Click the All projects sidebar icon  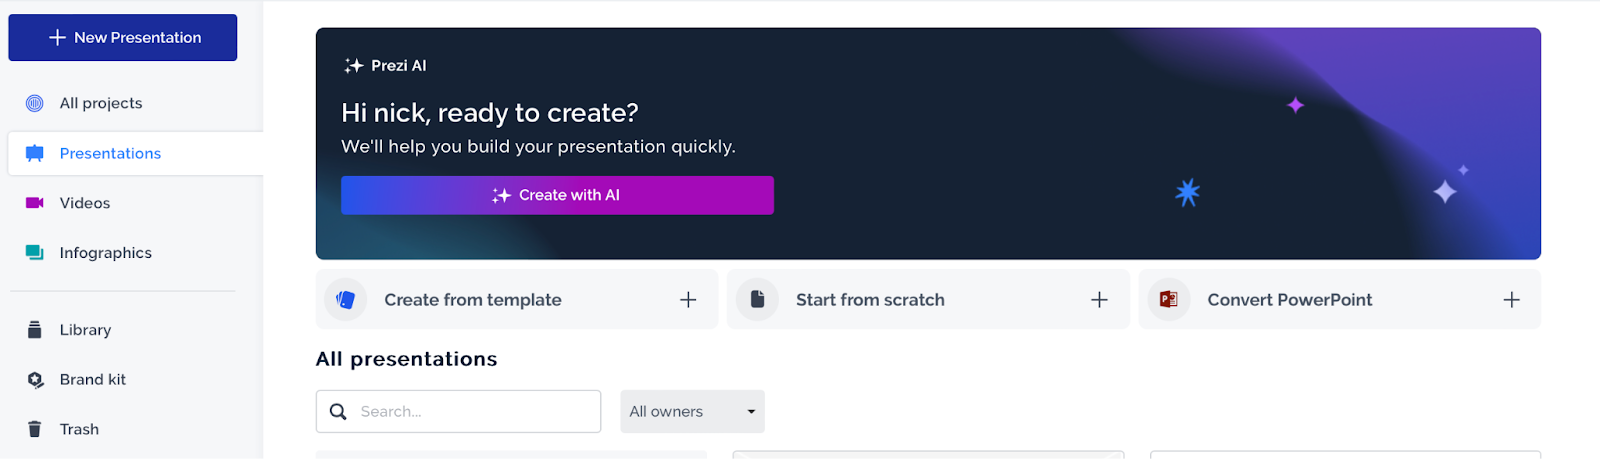coord(35,103)
